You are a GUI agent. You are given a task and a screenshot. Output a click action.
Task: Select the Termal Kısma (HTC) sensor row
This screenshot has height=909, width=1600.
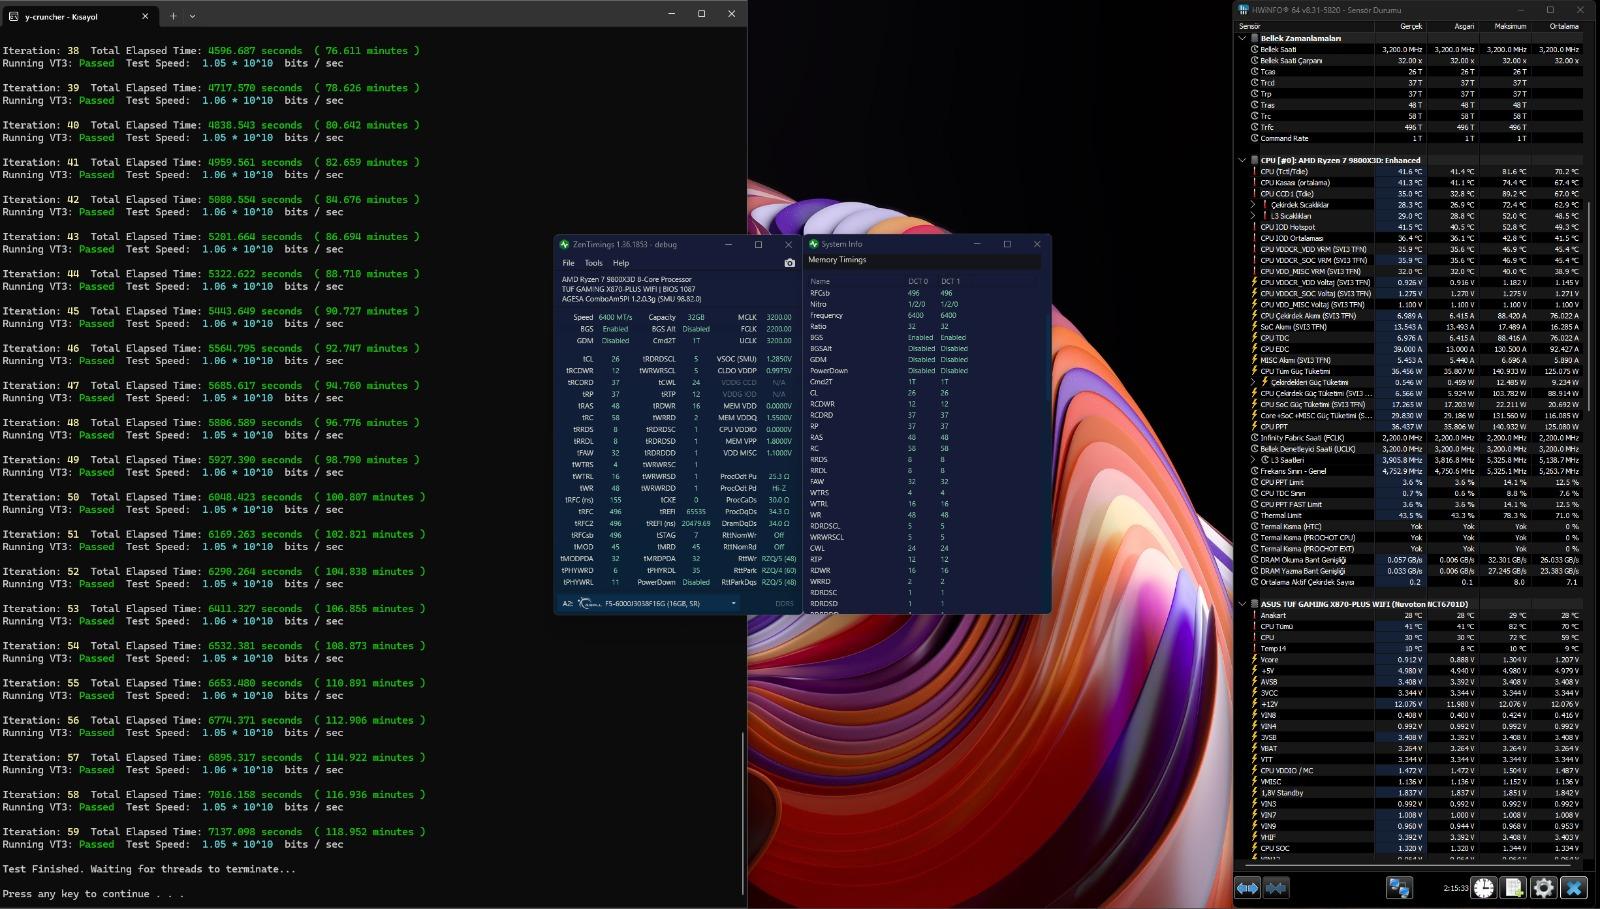point(1416,526)
